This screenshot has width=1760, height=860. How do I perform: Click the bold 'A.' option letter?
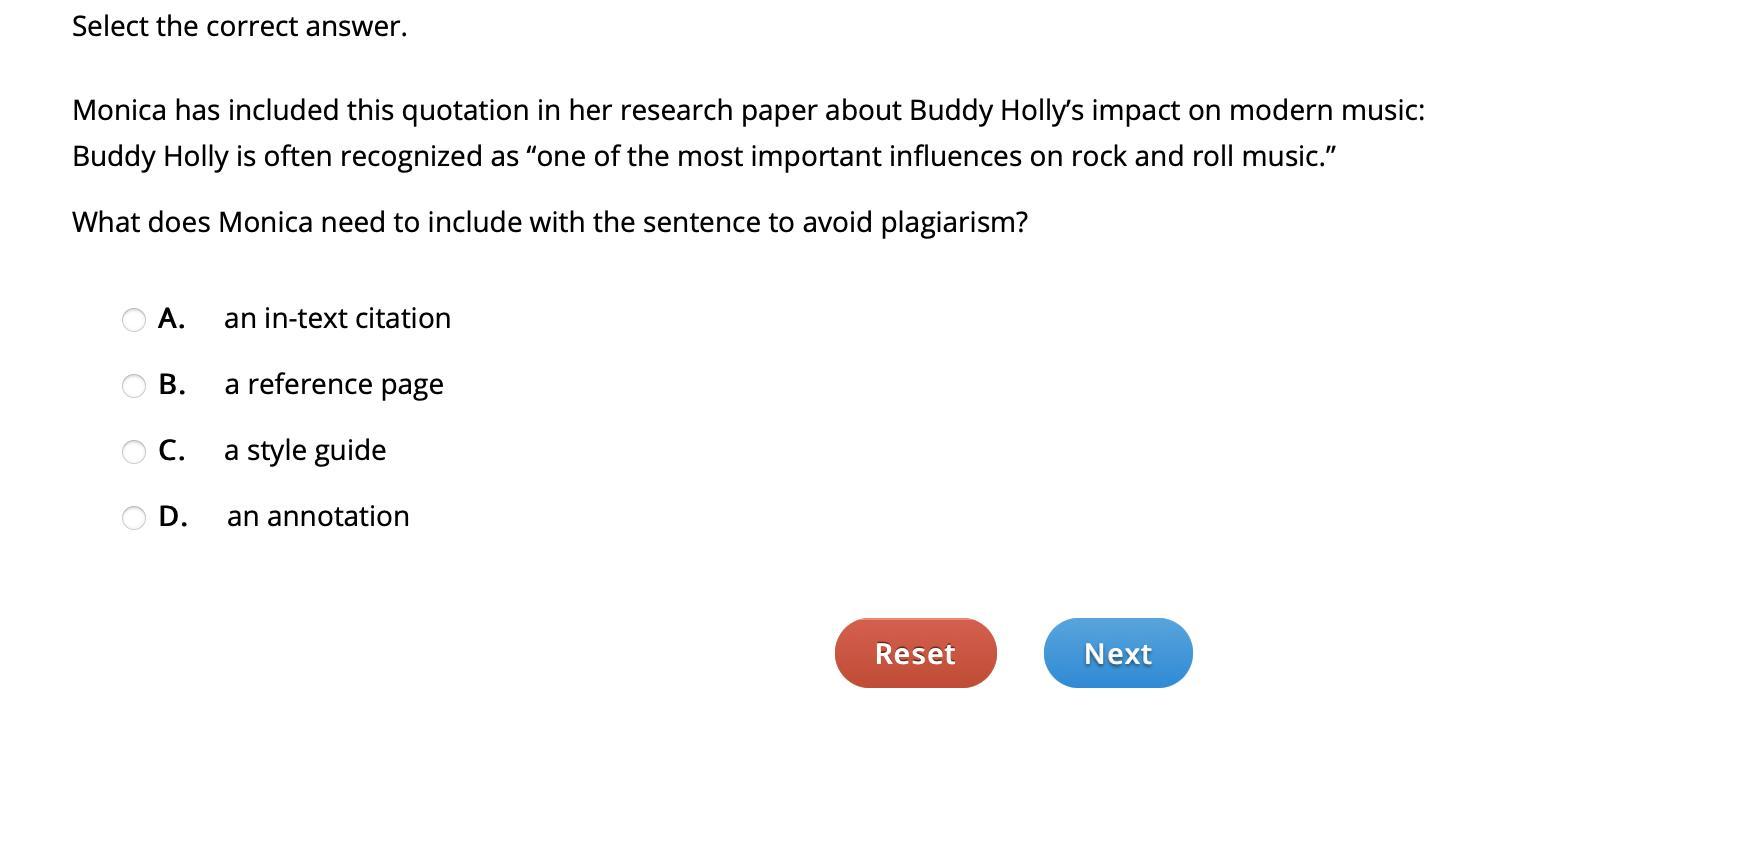171,318
